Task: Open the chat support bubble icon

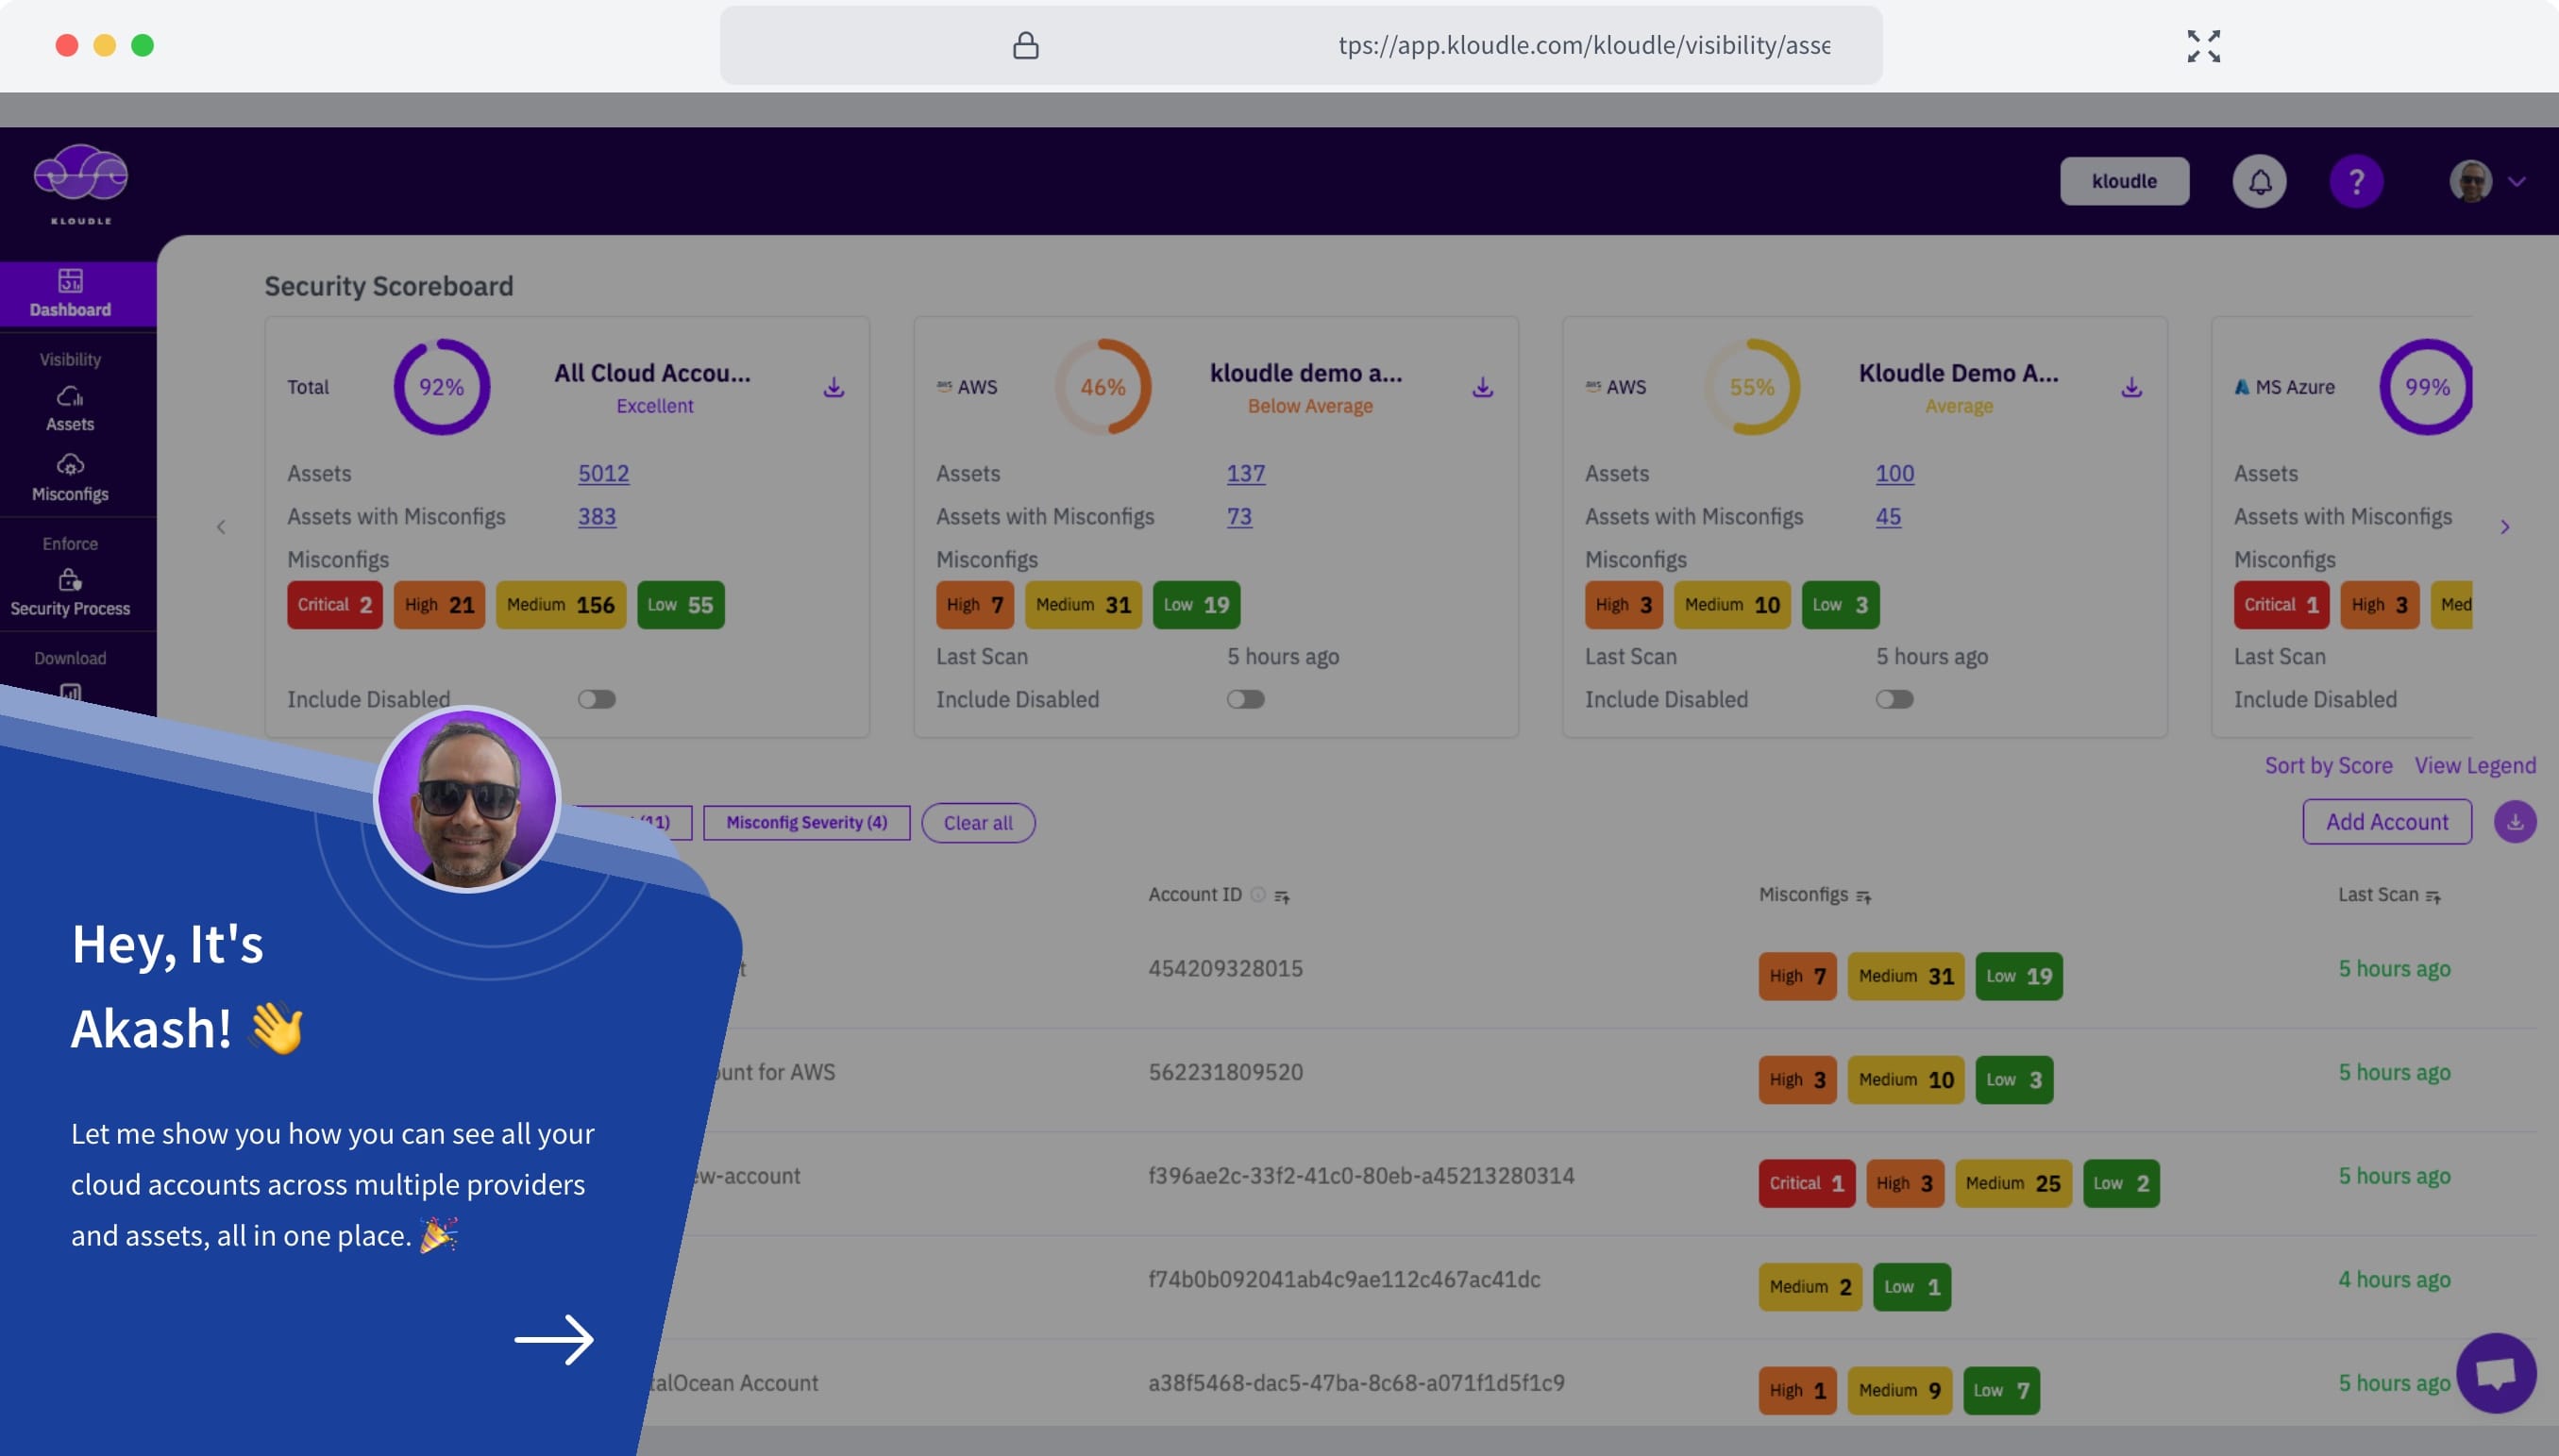Action: pos(2495,1372)
